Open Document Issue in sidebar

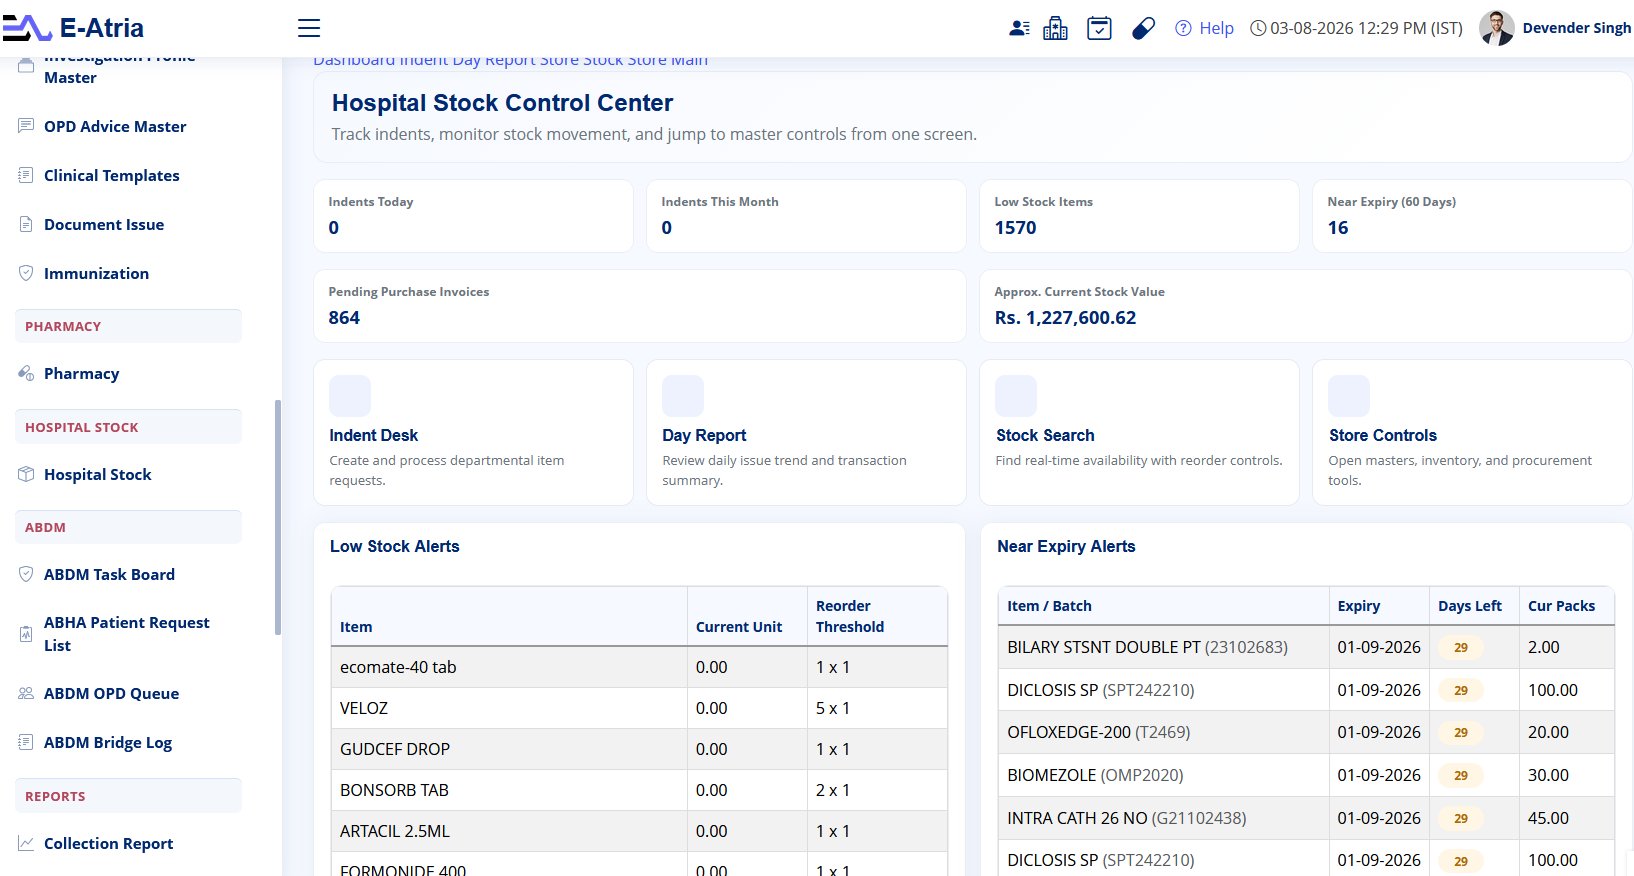click(x=104, y=224)
